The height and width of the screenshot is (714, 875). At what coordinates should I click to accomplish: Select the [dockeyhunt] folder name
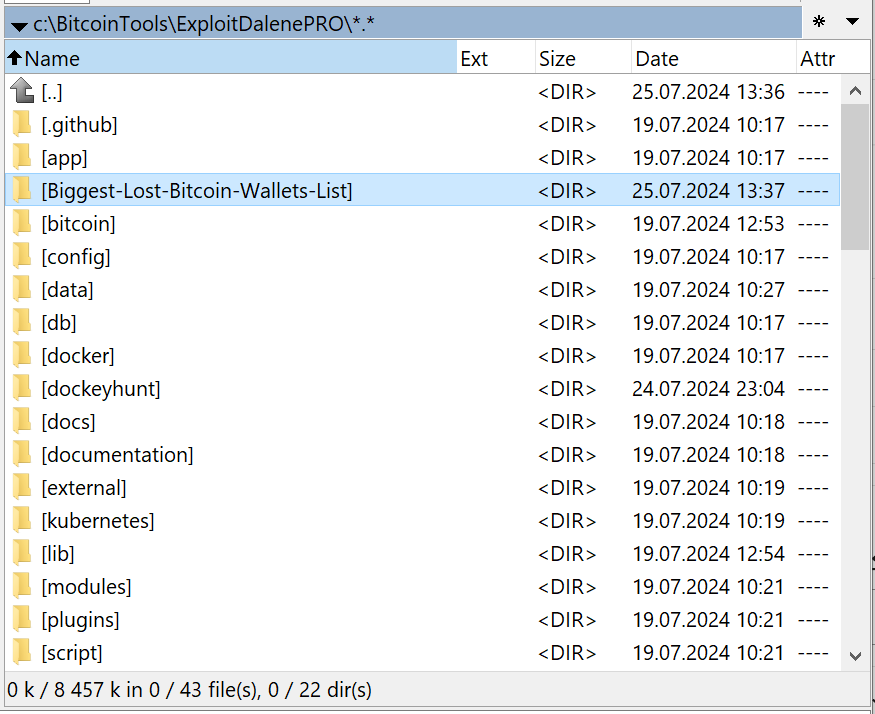pos(101,389)
